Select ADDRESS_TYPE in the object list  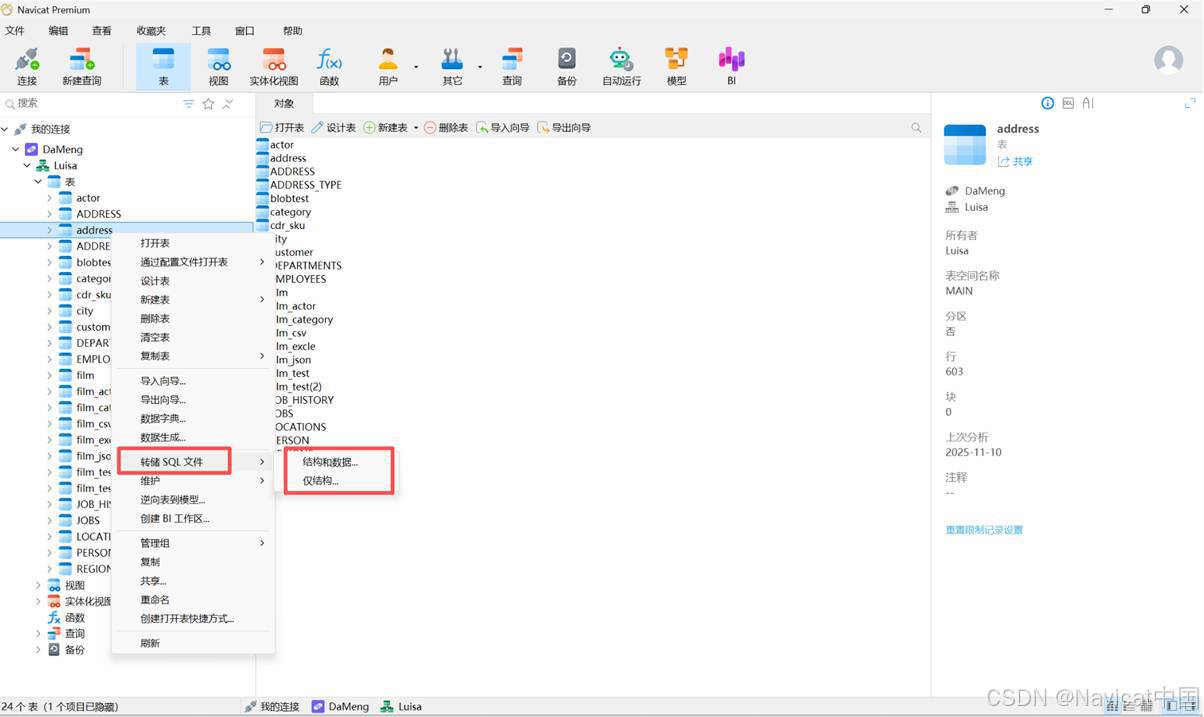(x=306, y=185)
